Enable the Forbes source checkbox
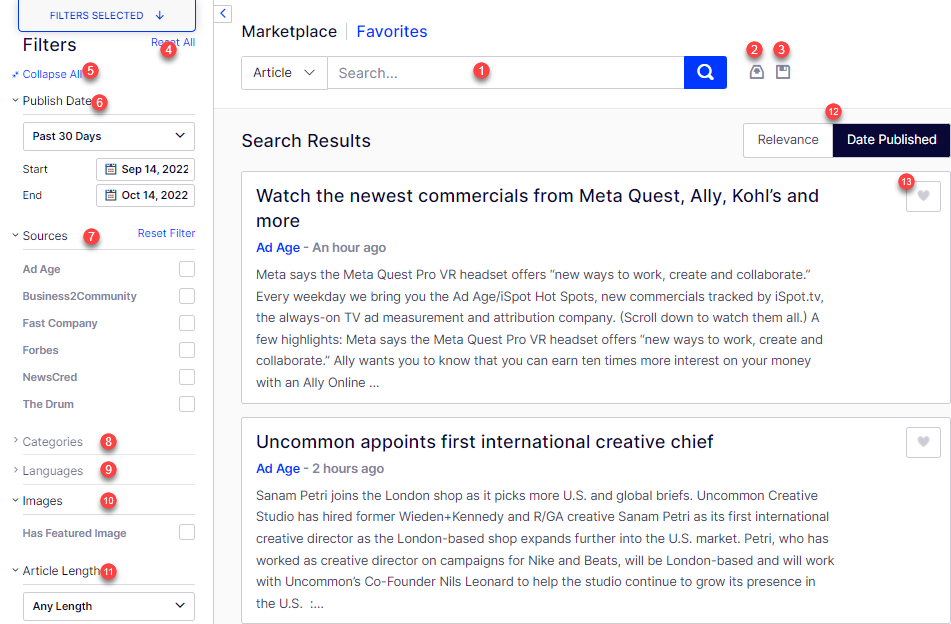 pyautogui.click(x=187, y=350)
